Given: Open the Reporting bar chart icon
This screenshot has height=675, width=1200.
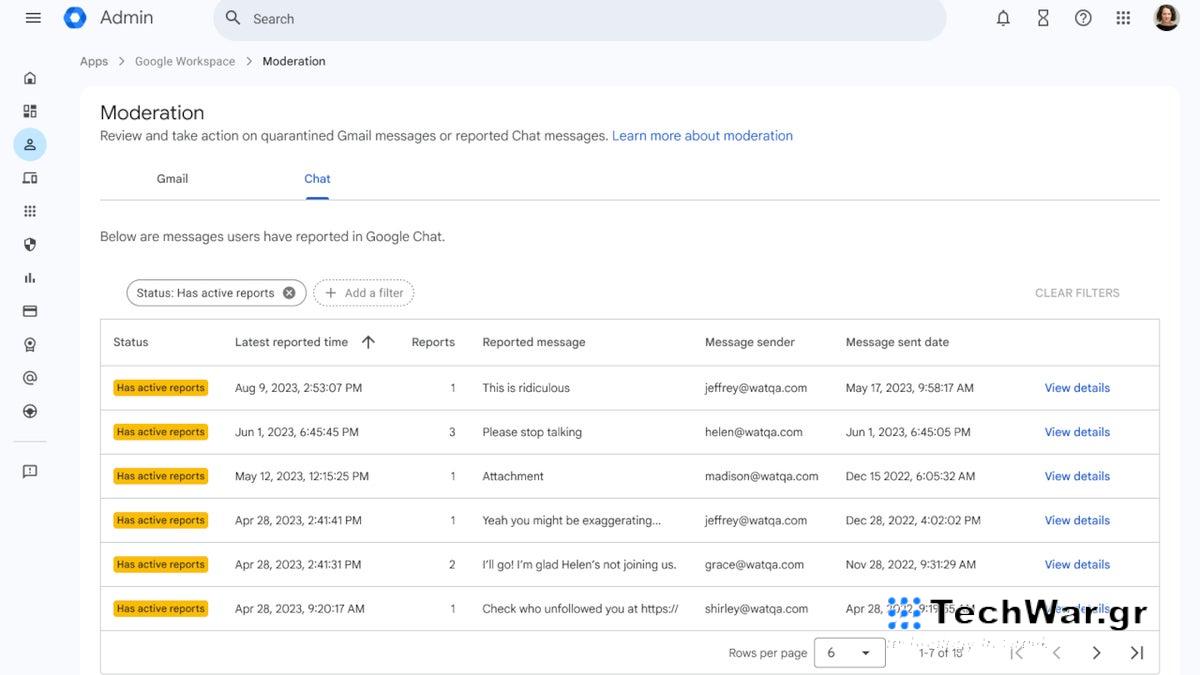Looking at the screenshot, I should pos(30,278).
